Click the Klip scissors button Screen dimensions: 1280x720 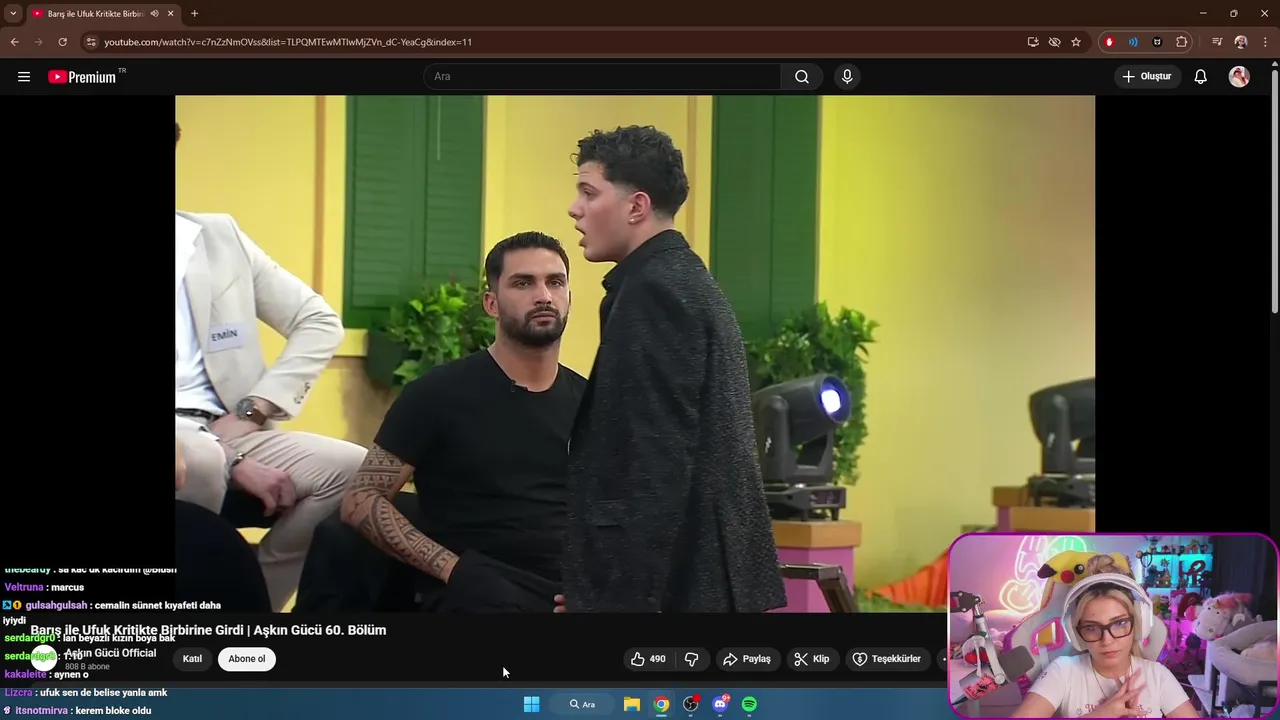point(812,659)
